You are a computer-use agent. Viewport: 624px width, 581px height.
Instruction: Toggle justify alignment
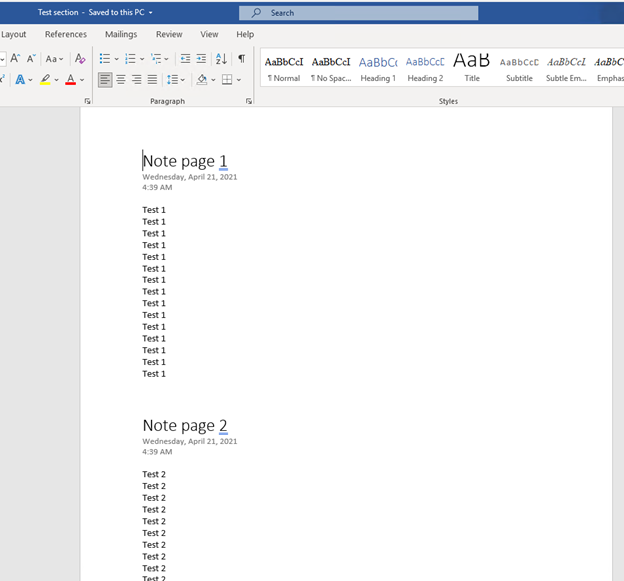click(x=152, y=80)
